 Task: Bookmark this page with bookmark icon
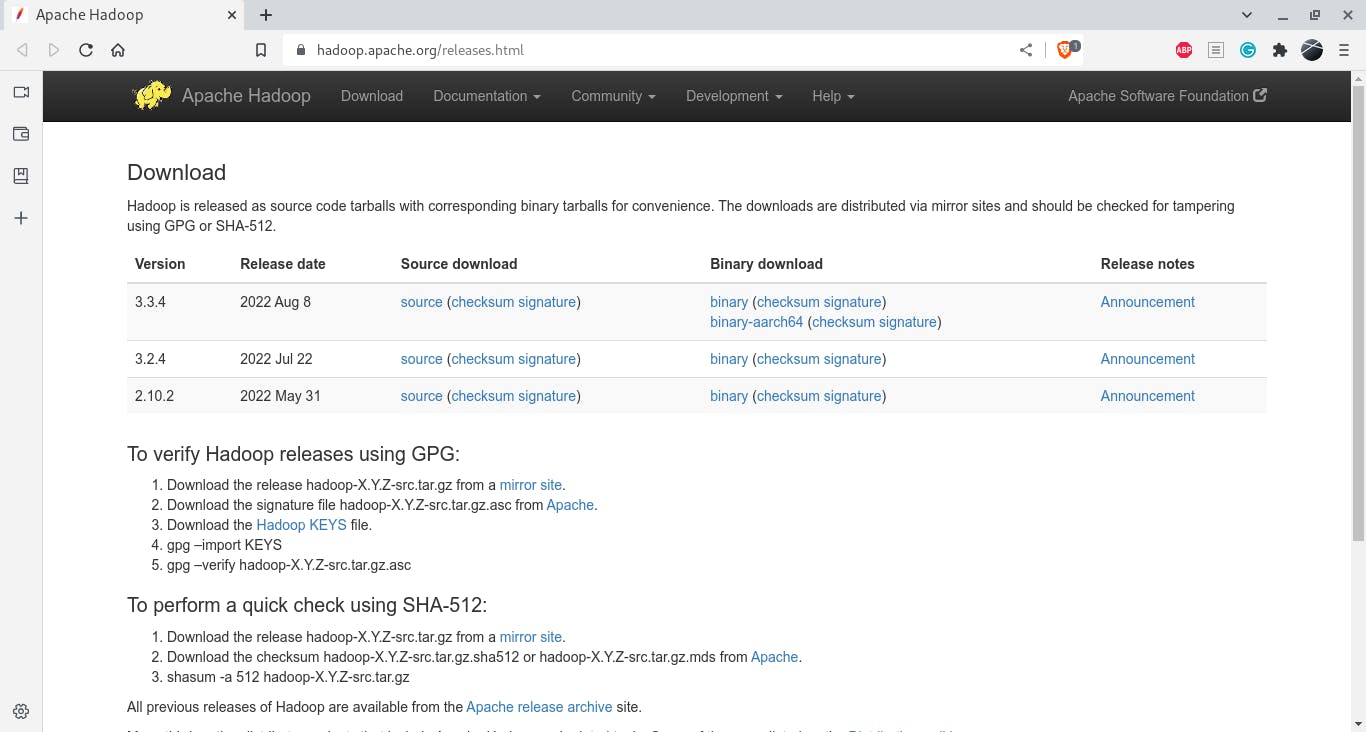[x=261, y=50]
